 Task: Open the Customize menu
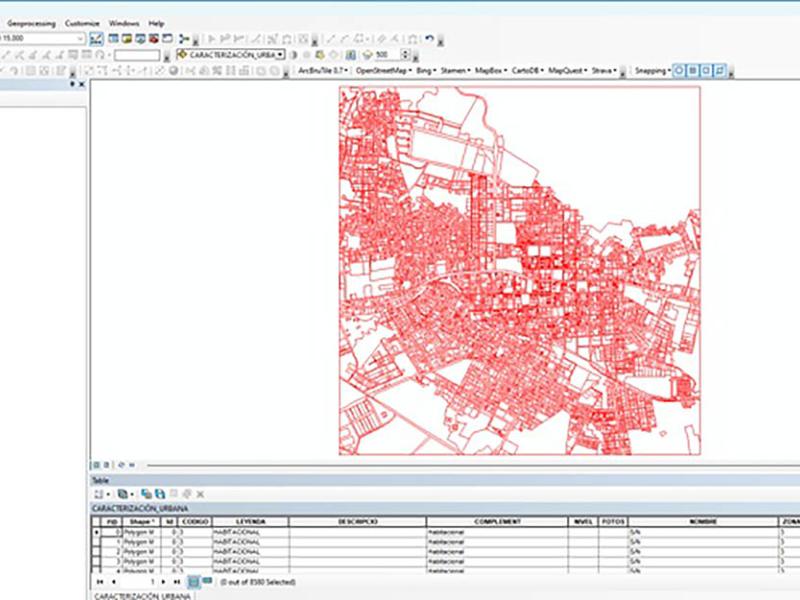[x=81, y=22]
